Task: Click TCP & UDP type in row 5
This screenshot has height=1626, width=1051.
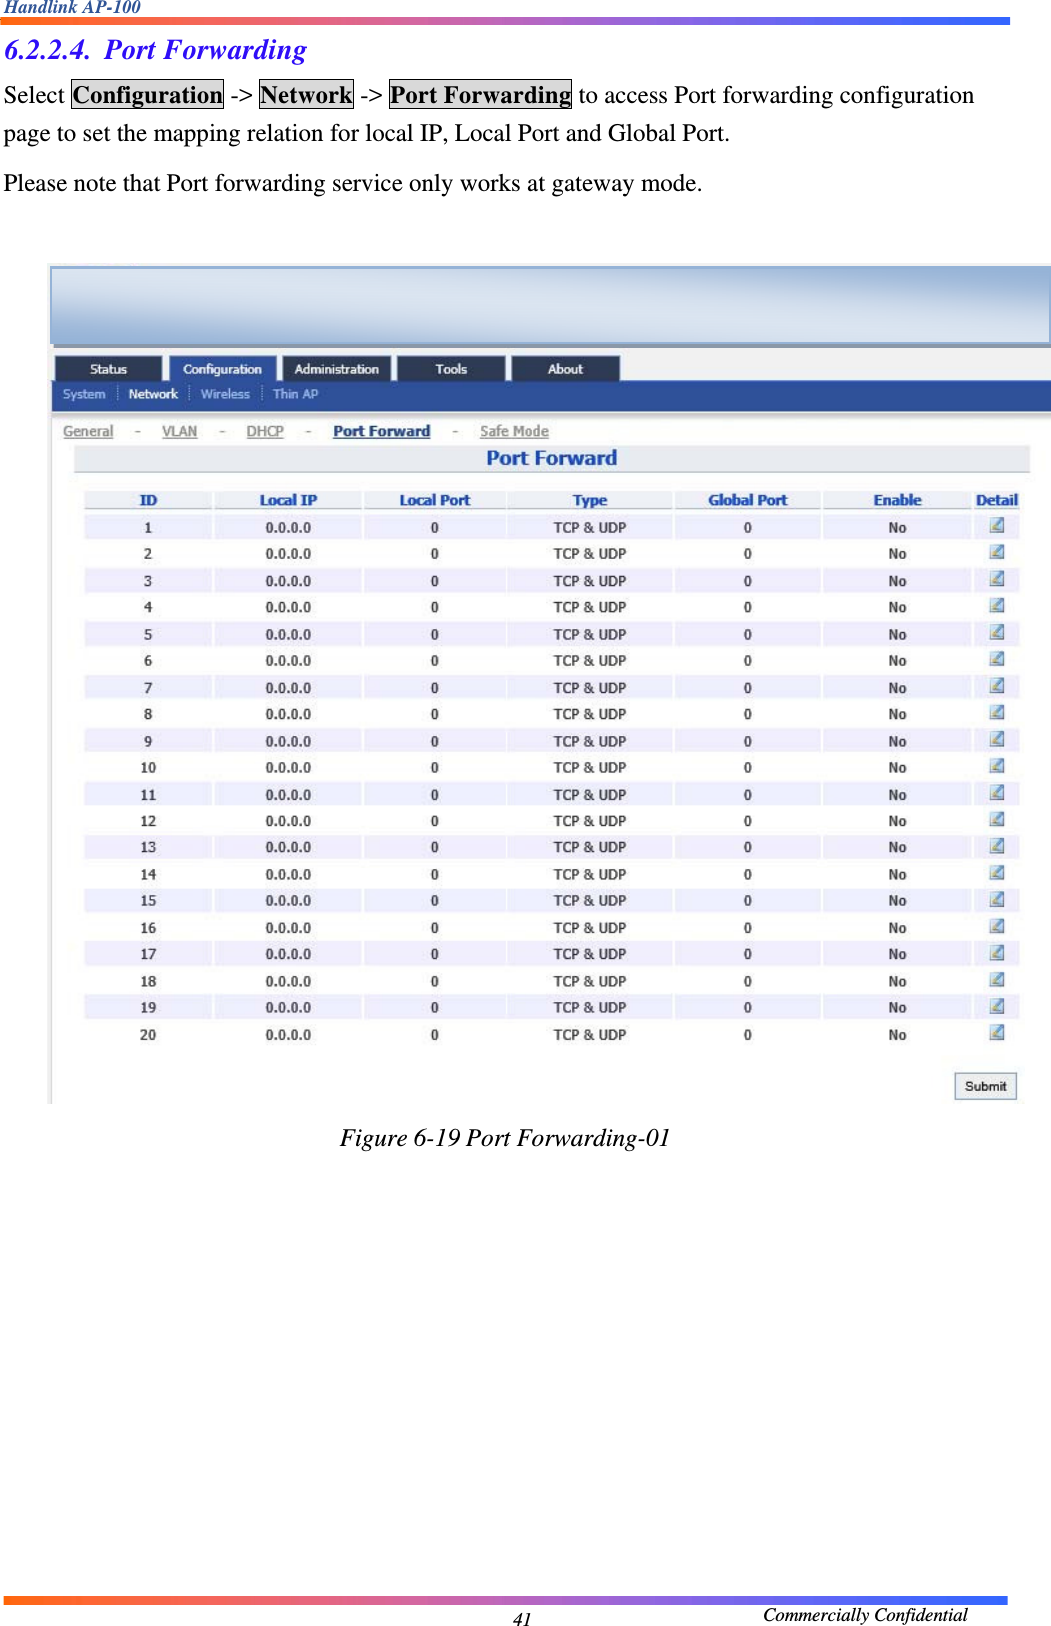Action: pos(590,634)
